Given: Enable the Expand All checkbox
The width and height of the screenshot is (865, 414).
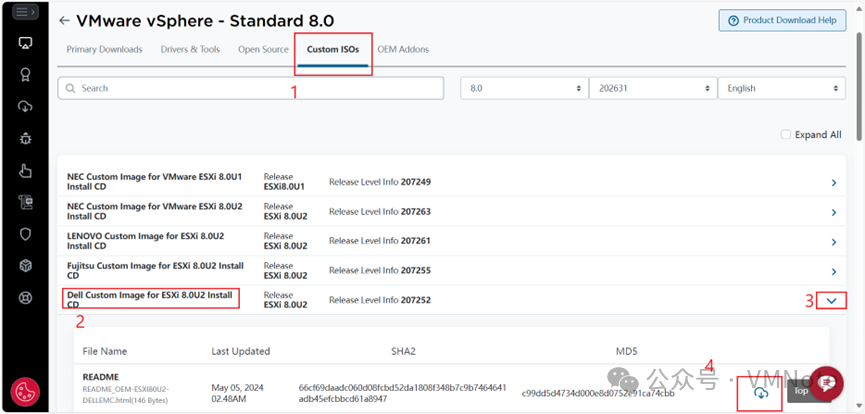Looking at the screenshot, I should [x=786, y=135].
